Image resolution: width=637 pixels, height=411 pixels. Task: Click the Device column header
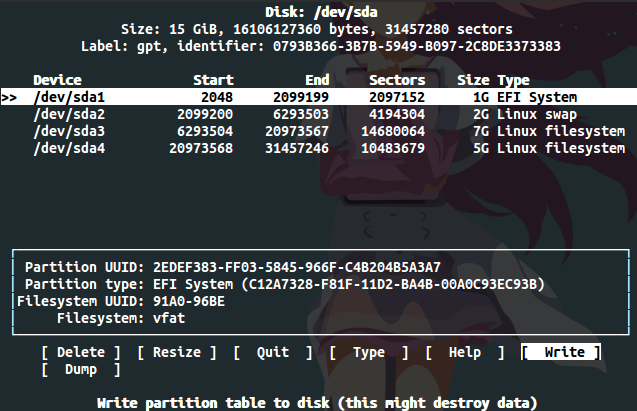57,80
